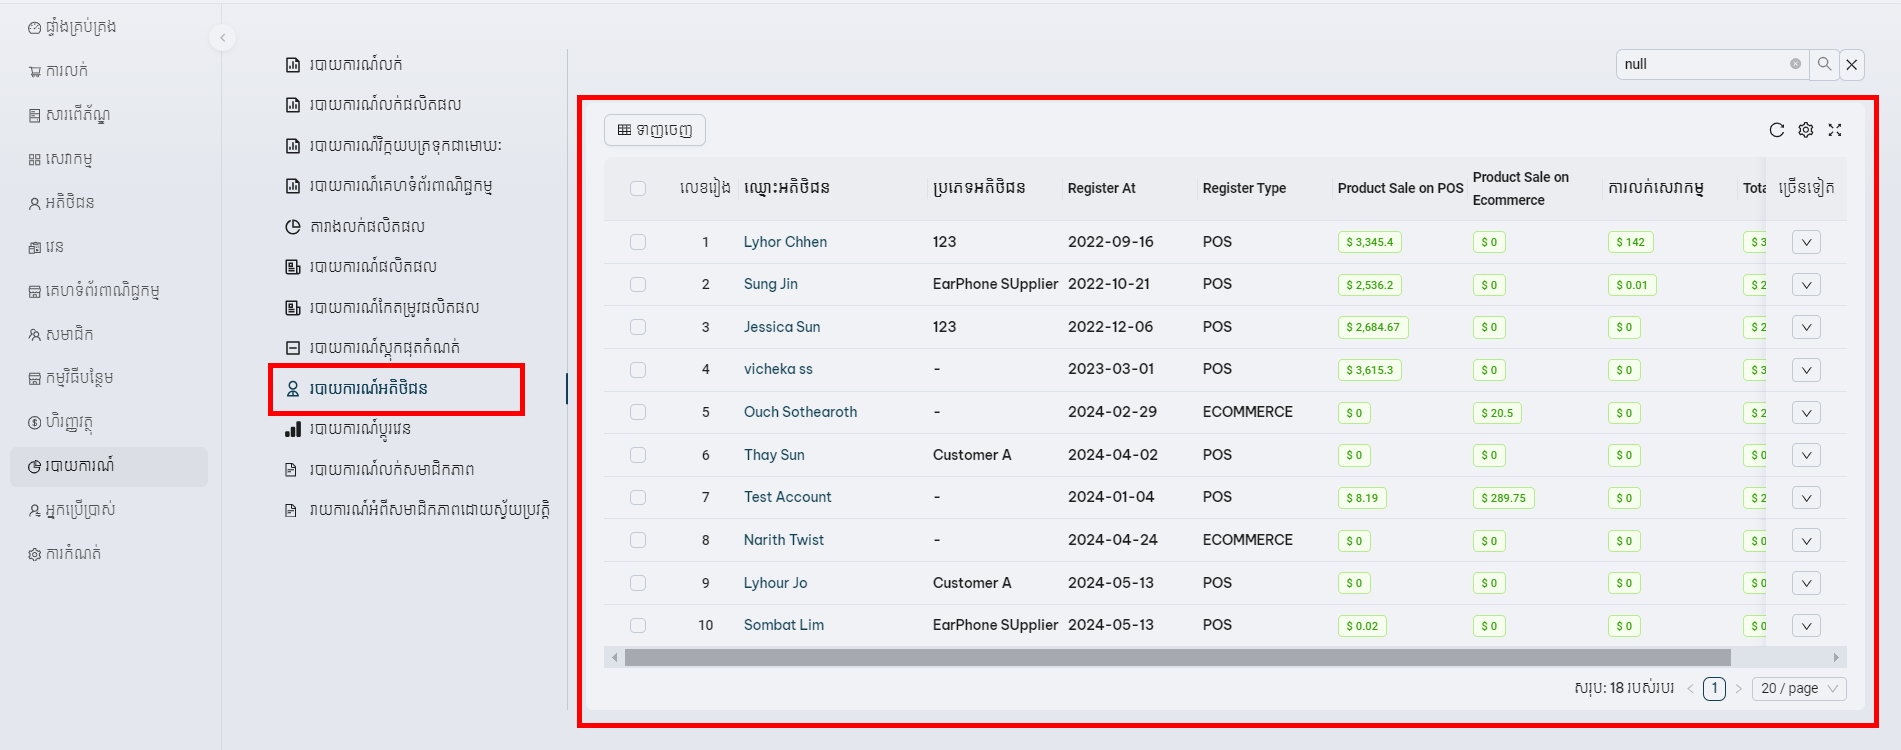Image resolution: width=1901 pixels, height=750 pixels.
Task: Clear the null text in search field
Action: (x=1795, y=64)
